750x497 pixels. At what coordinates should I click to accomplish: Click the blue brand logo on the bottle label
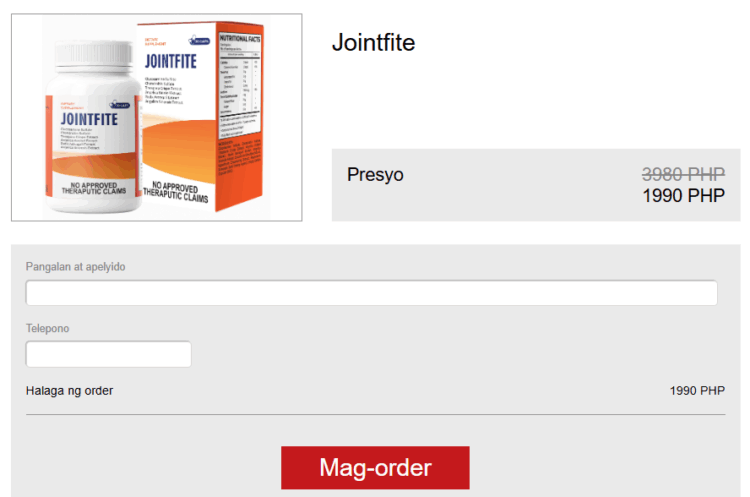pyautogui.click(x=120, y=105)
